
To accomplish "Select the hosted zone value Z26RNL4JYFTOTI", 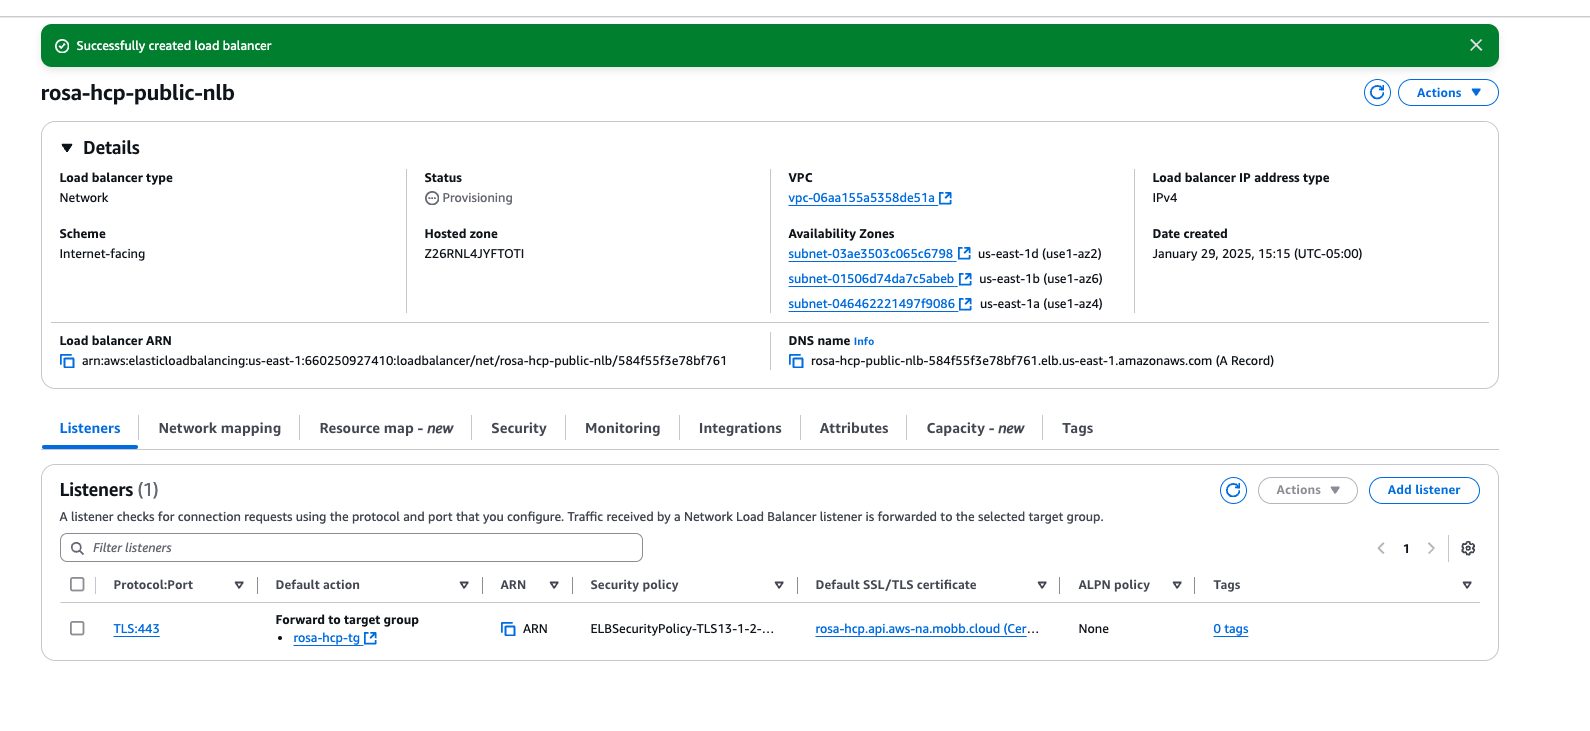I will [474, 254].
